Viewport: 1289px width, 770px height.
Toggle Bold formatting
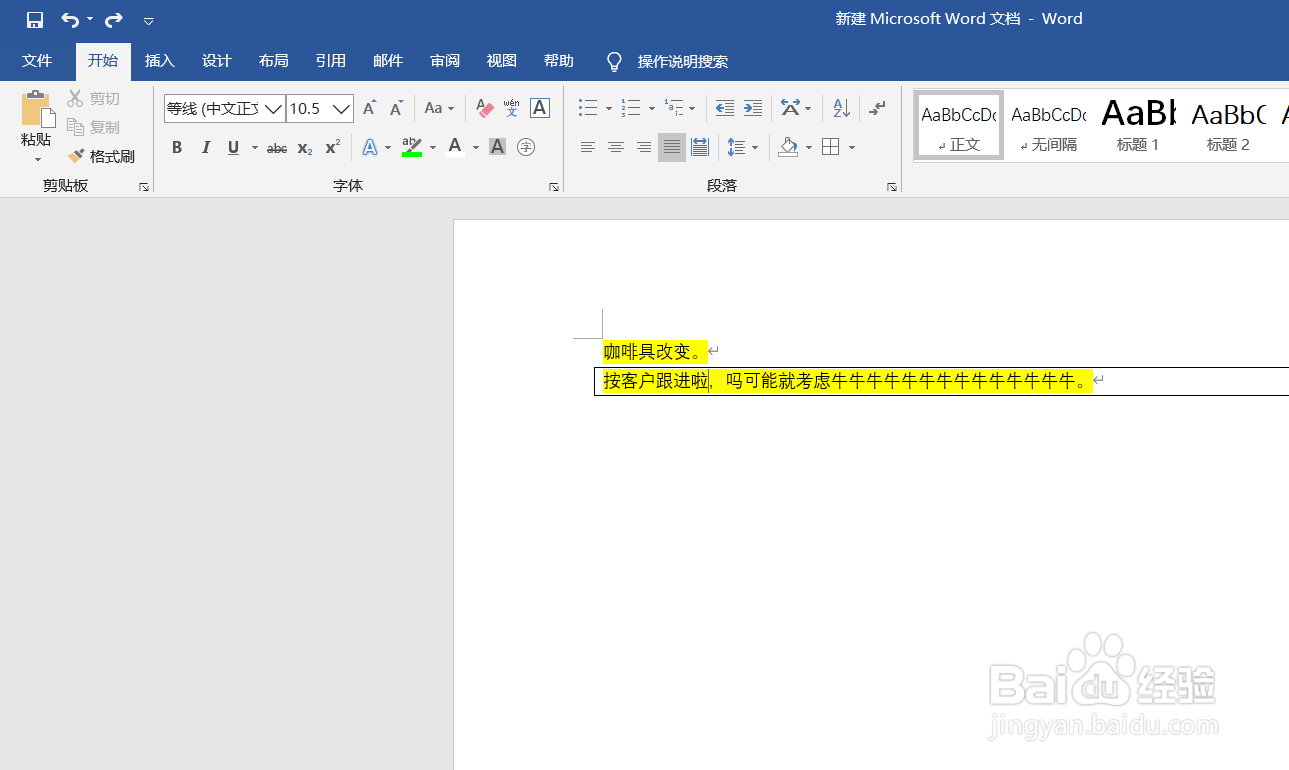click(x=177, y=148)
